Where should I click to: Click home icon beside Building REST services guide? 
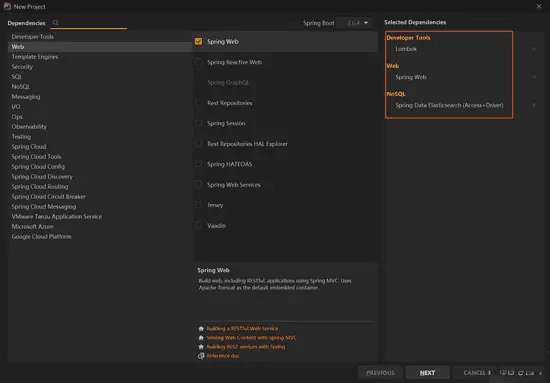tap(201, 347)
